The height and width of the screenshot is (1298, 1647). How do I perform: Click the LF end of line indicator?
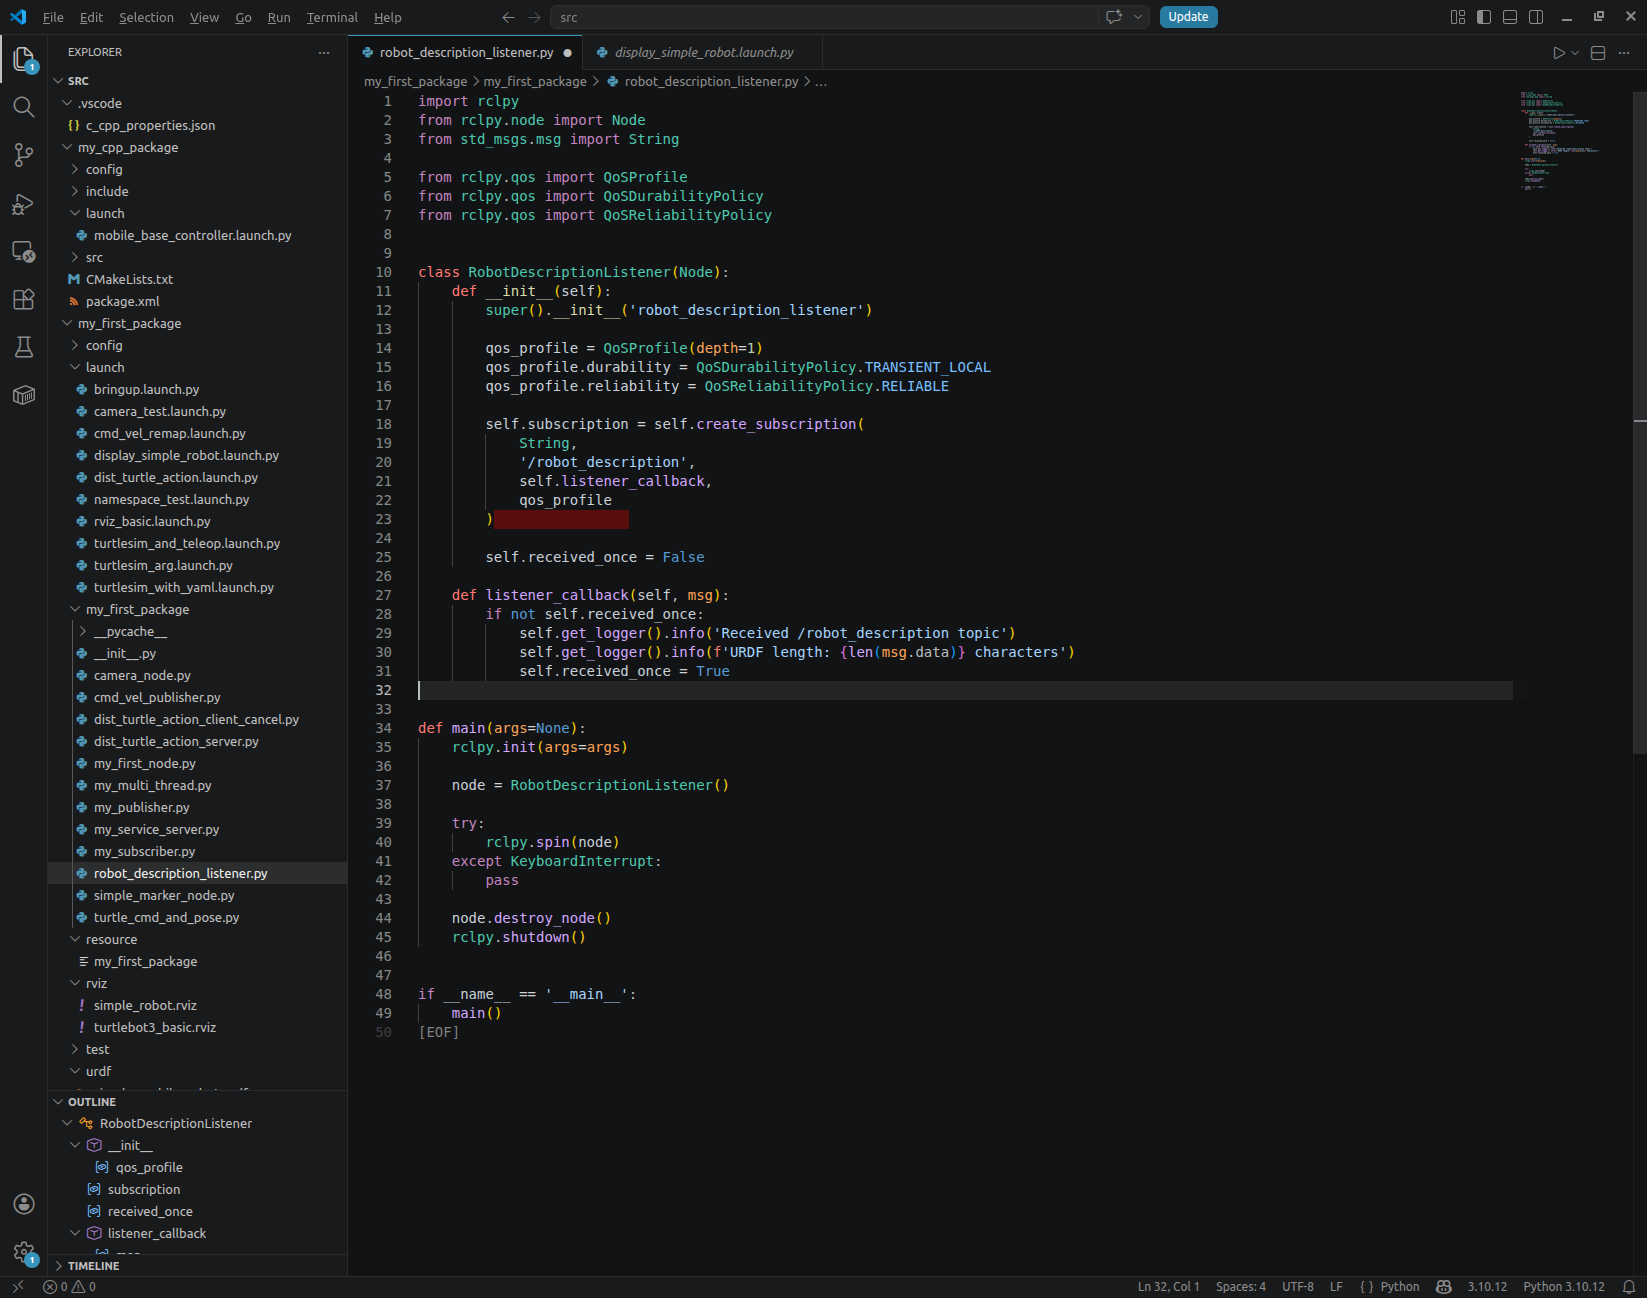[1336, 1287]
